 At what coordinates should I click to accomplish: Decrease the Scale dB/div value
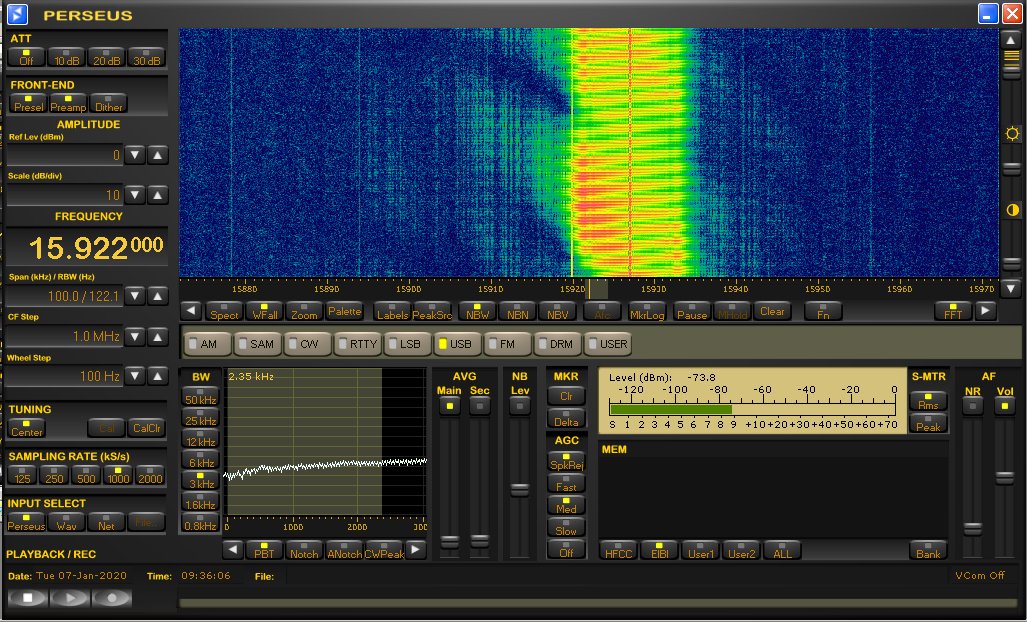pos(135,195)
